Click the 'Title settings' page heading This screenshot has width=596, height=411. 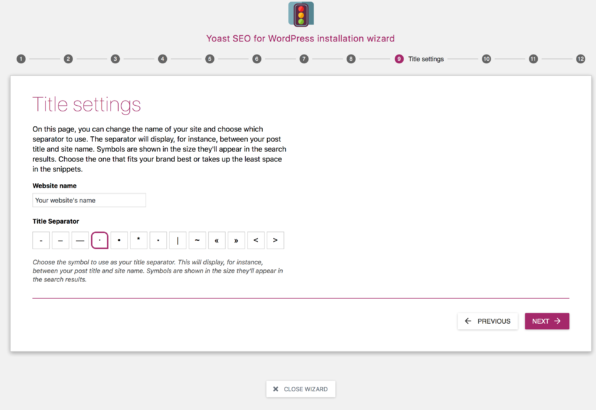87,105
